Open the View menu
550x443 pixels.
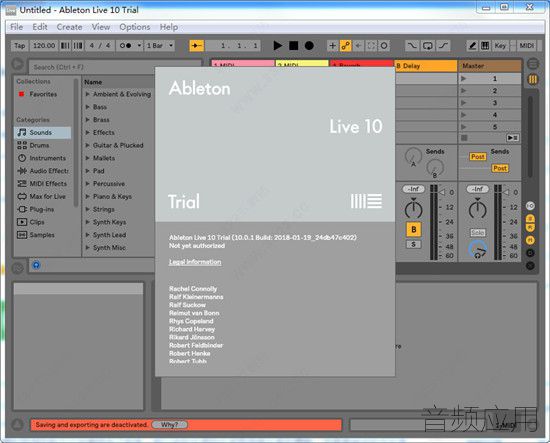click(x=101, y=27)
